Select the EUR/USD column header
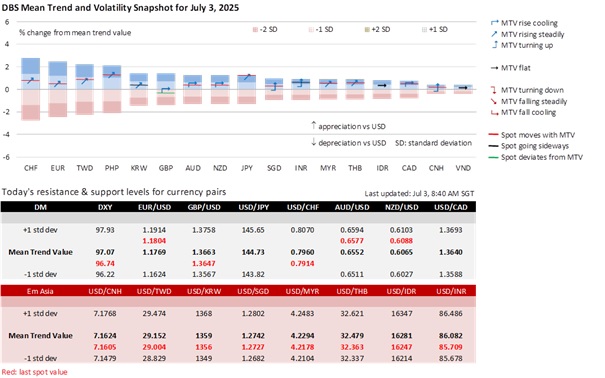Image resolution: width=605 pixels, height=378 pixels. pos(154,207)
